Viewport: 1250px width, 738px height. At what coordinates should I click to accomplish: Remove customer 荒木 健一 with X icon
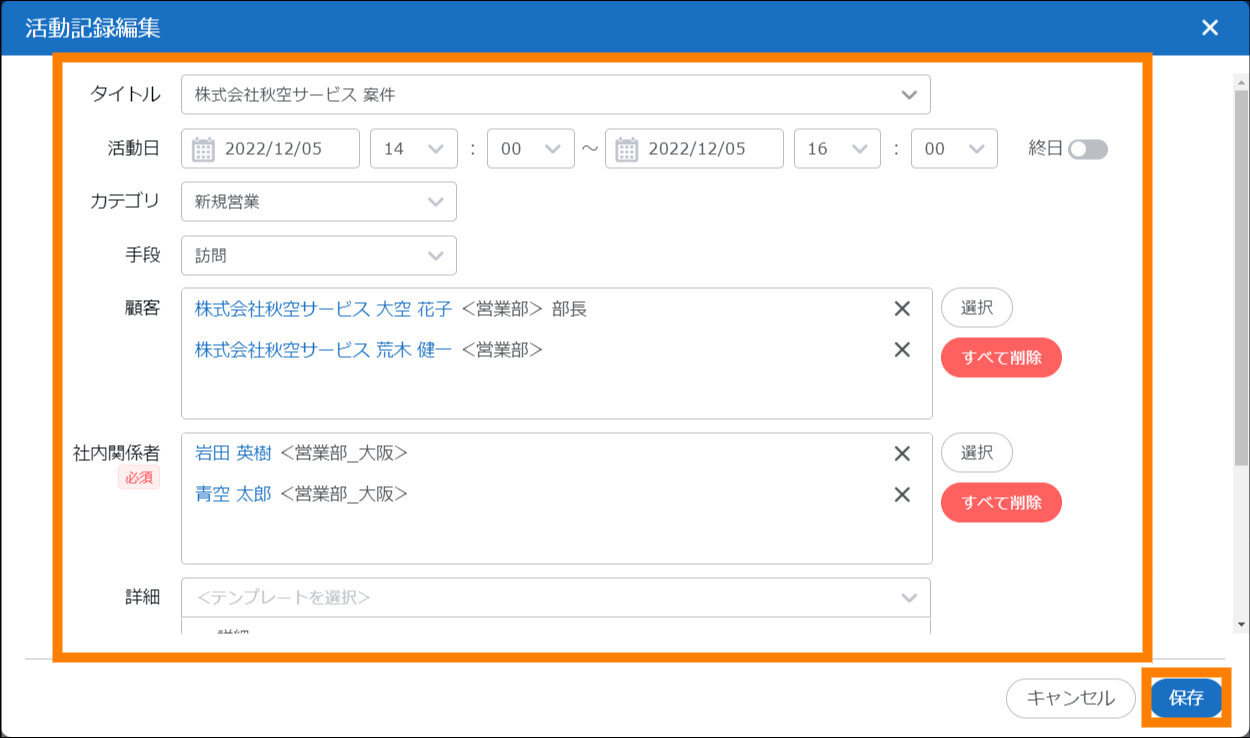click(x=902, y=349)
